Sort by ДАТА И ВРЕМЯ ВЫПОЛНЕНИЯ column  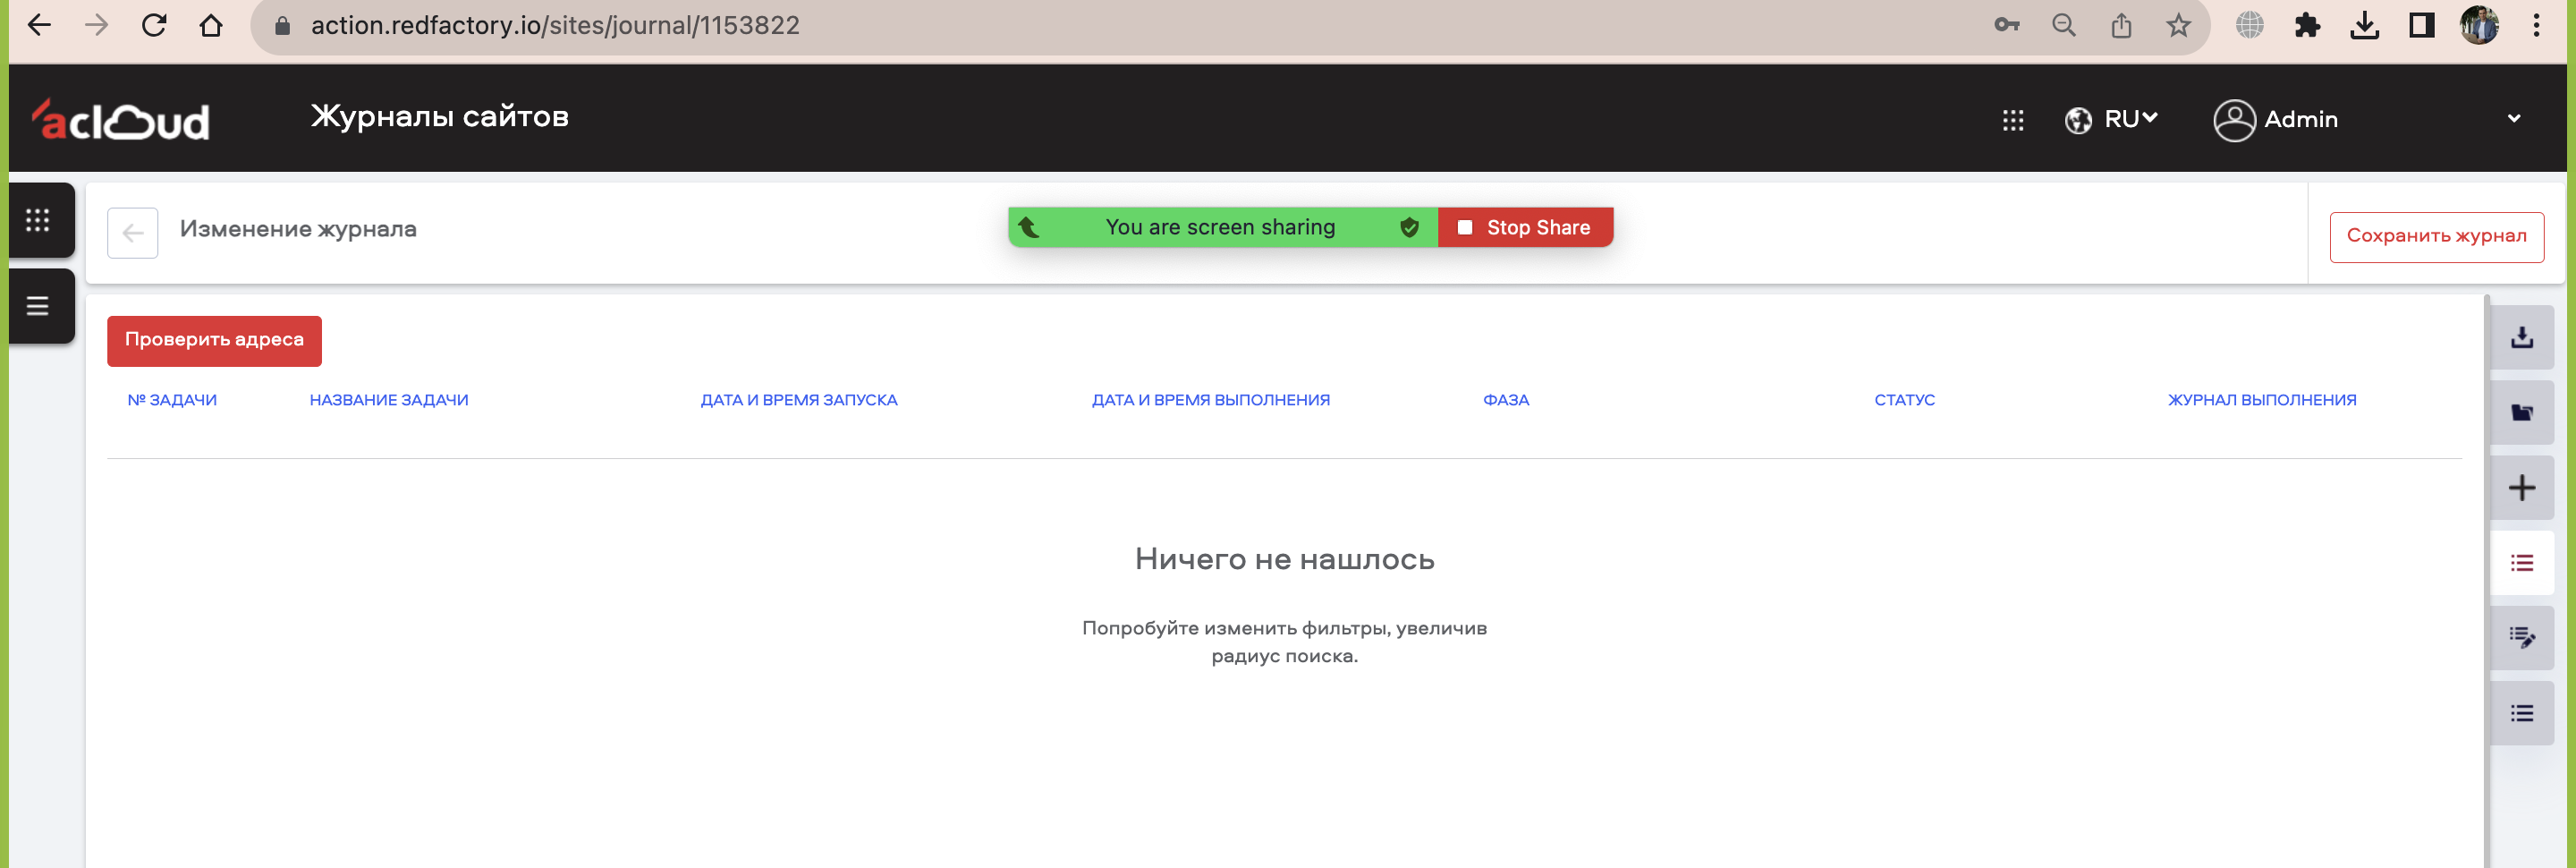point(1210,400)
